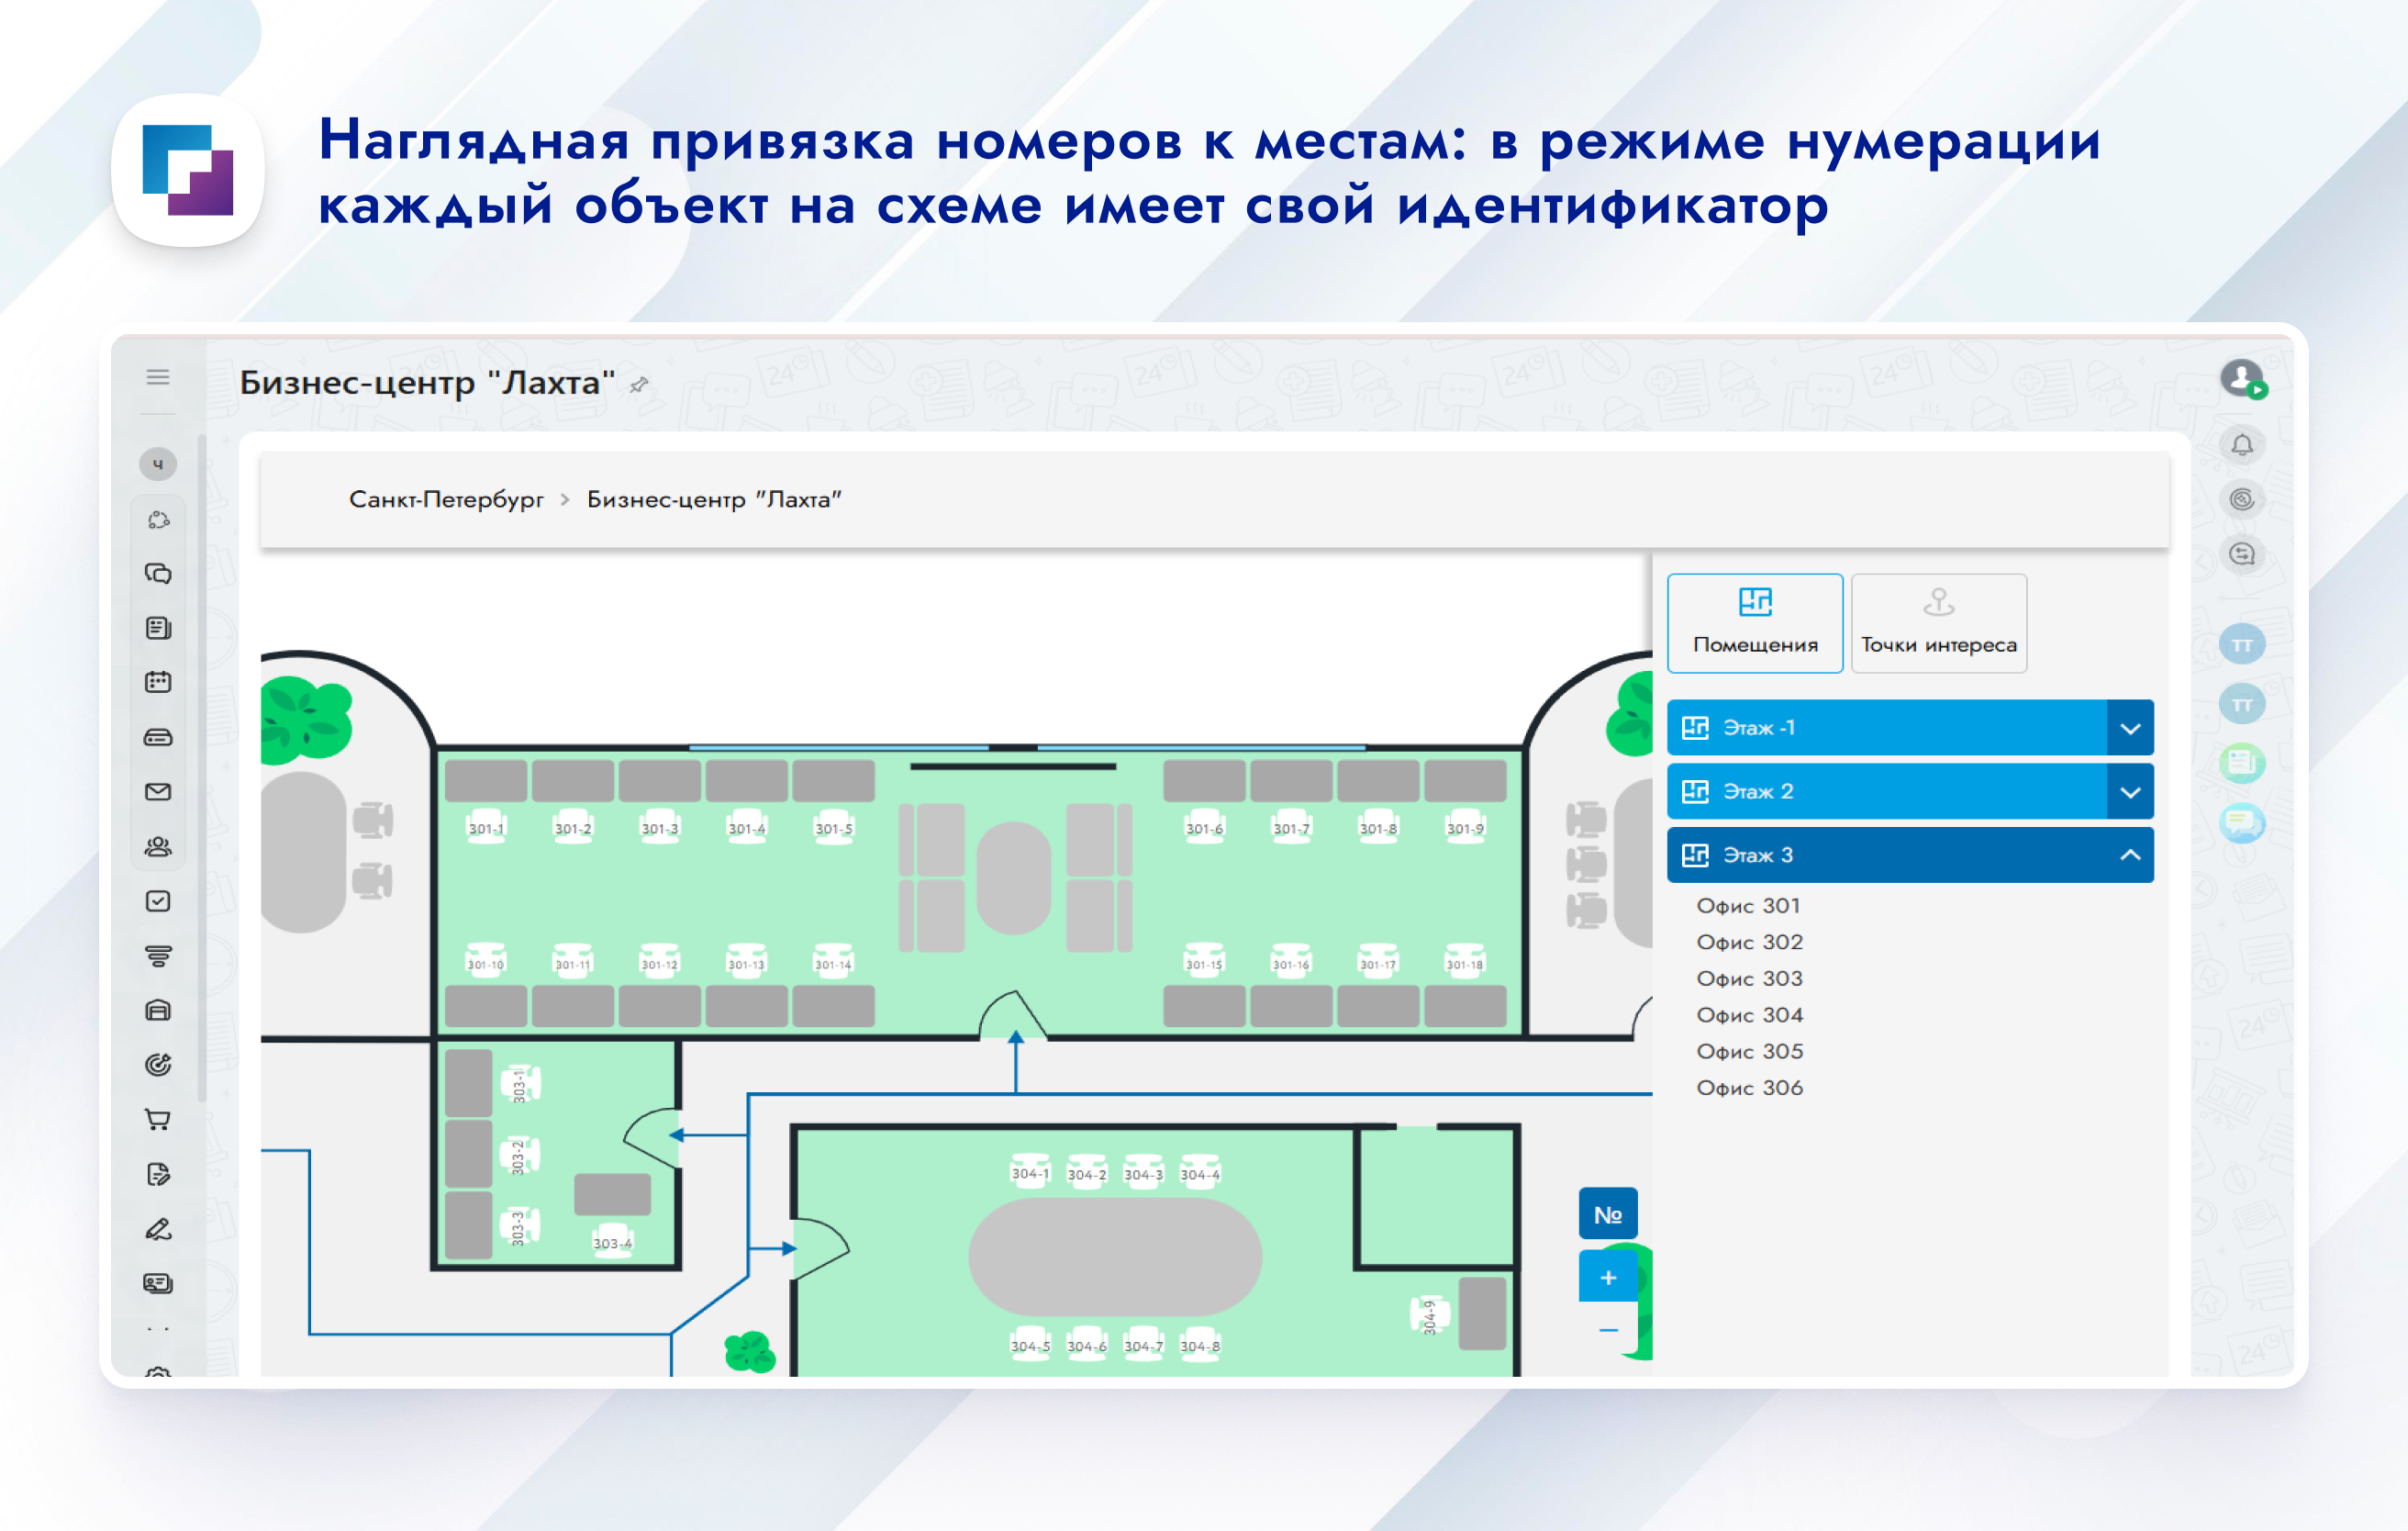Viewport: 2408px width, 1531px height.
Task: Click the Этаж 3 floor header label
Action: [x=1758, y=855]
